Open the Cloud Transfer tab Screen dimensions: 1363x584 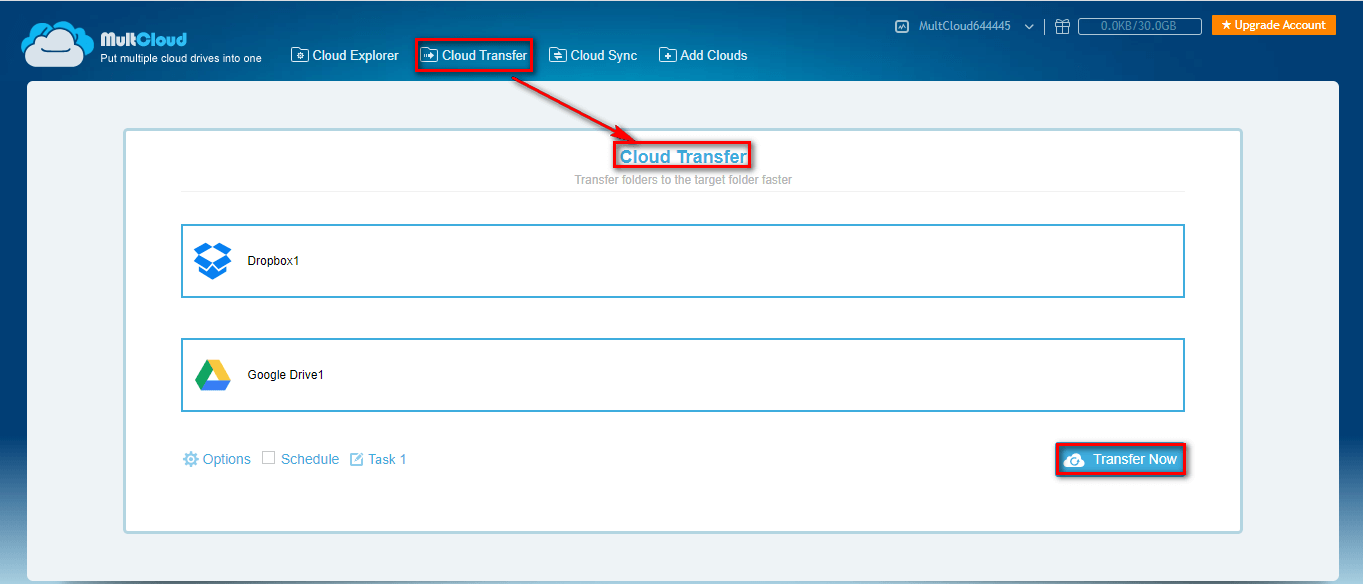pos(473,55)
